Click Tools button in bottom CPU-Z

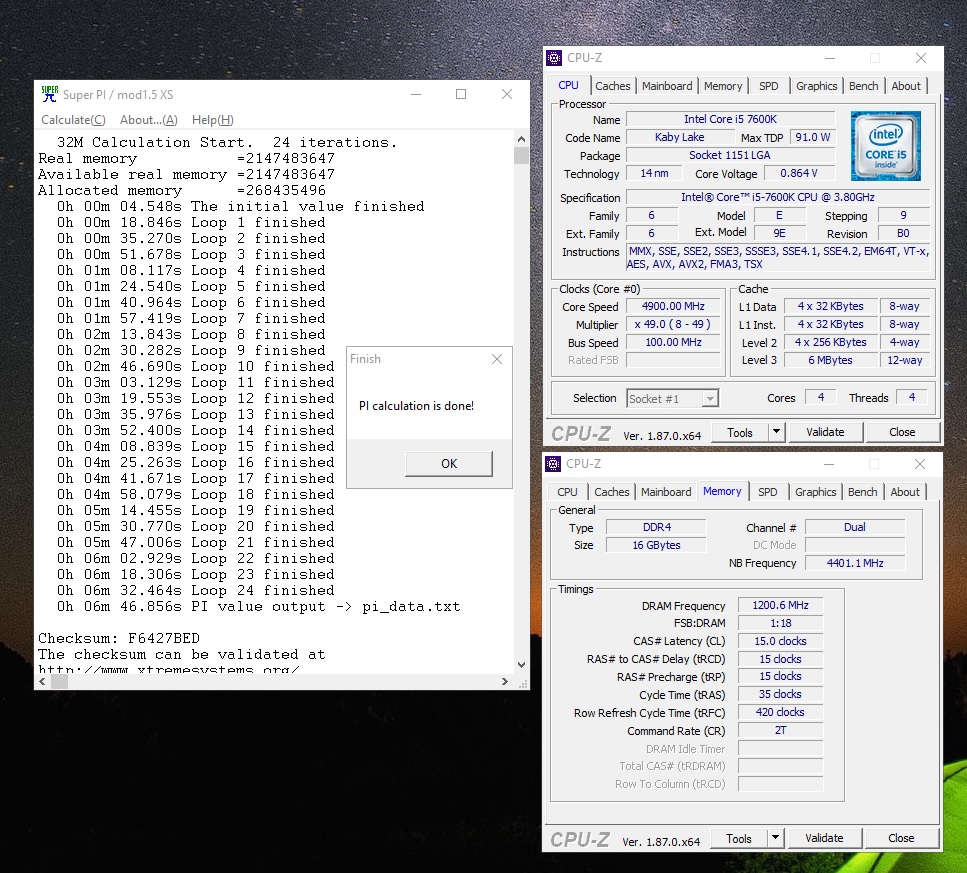(738, 838)
